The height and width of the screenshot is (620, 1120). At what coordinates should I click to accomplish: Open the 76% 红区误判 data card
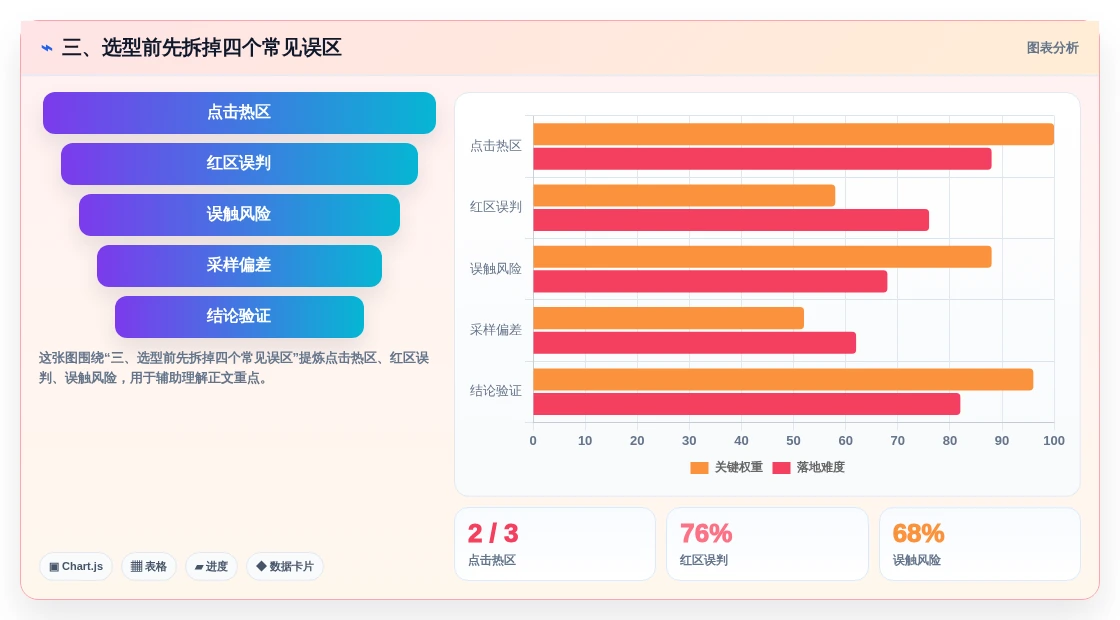(767, 544)
